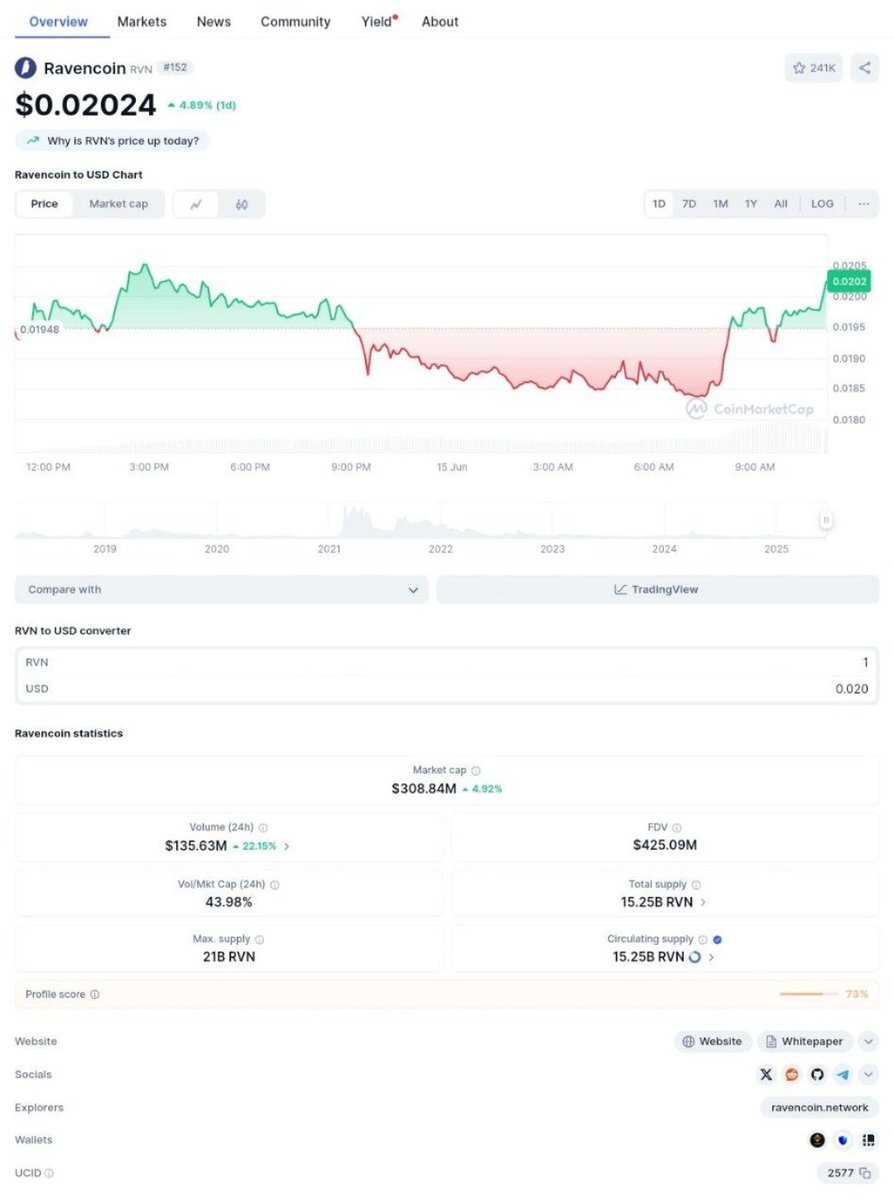Screen dimensions: 894x1200
Task: Click the Vol/Mkt Cap info icon
Action: (275, 885)
